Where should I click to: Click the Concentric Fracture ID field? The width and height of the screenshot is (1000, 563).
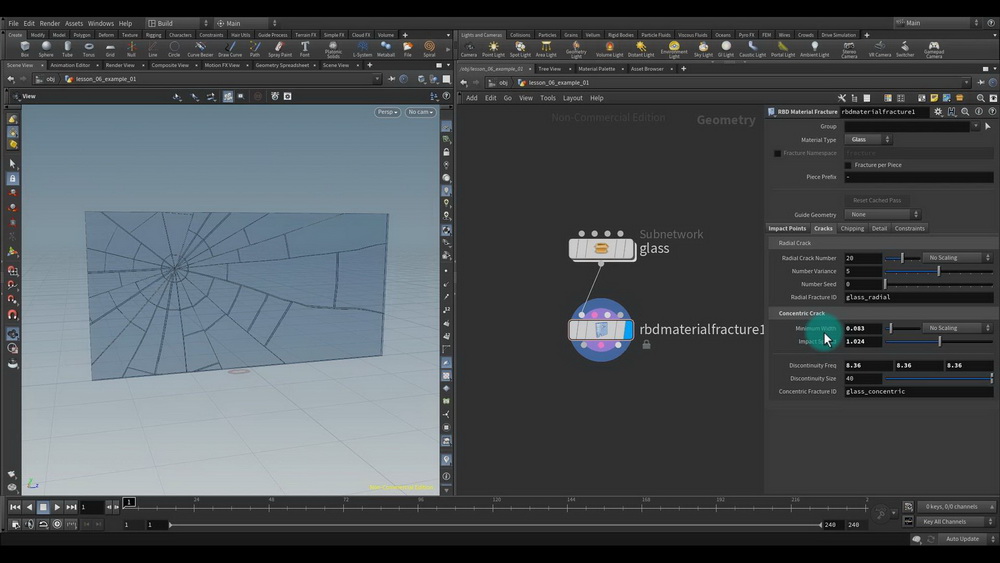[918, 391]
